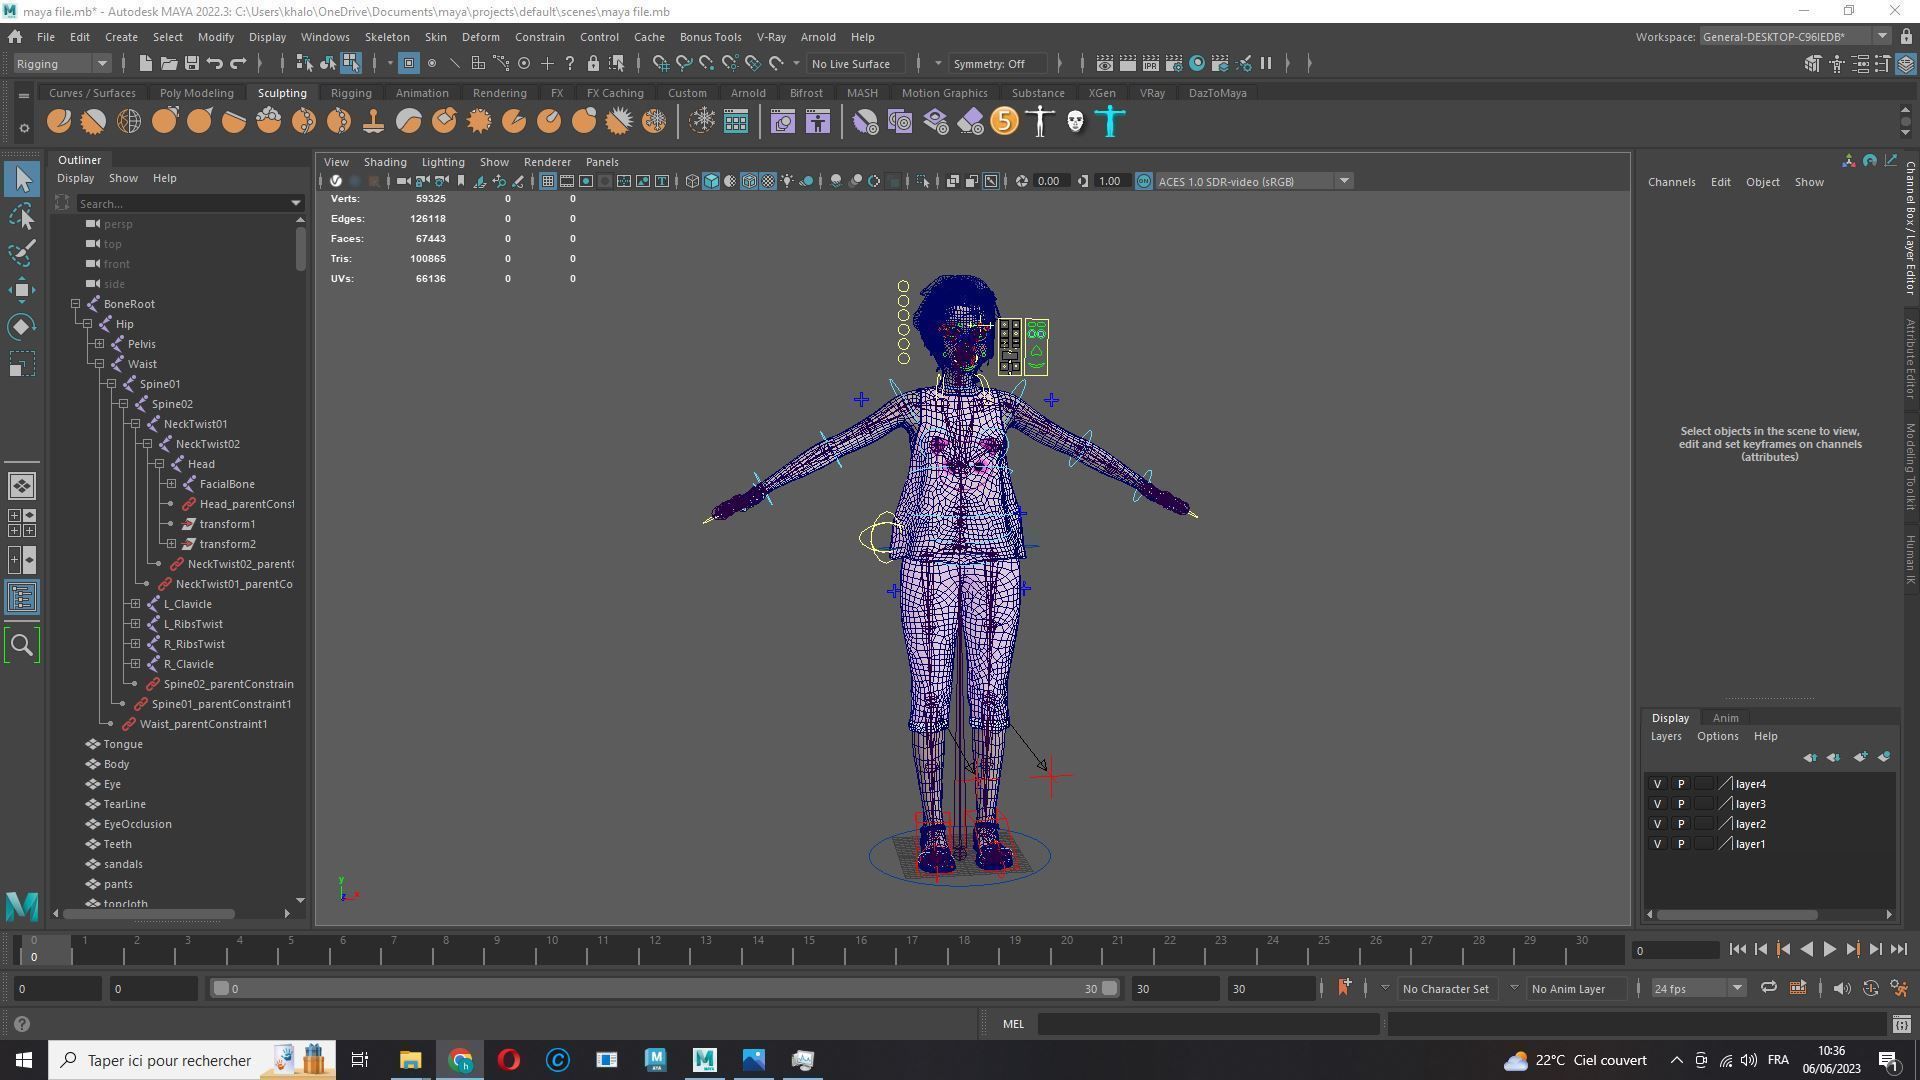Collapse the Head joint in Outliner
Screen dimensions: 1920x1080
tap(159, 464)
